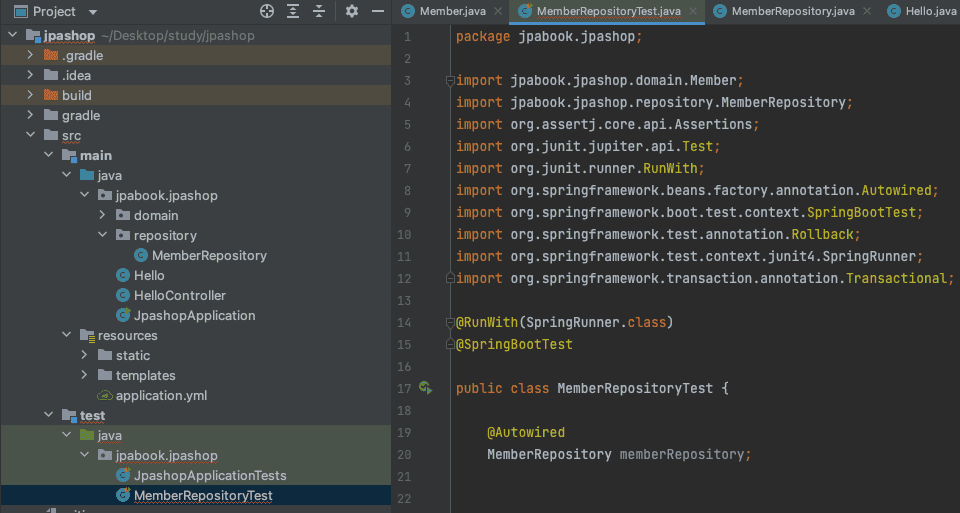Expand the domain package folder
Viewport: 960px width, 513px height.
pos(102,215)
